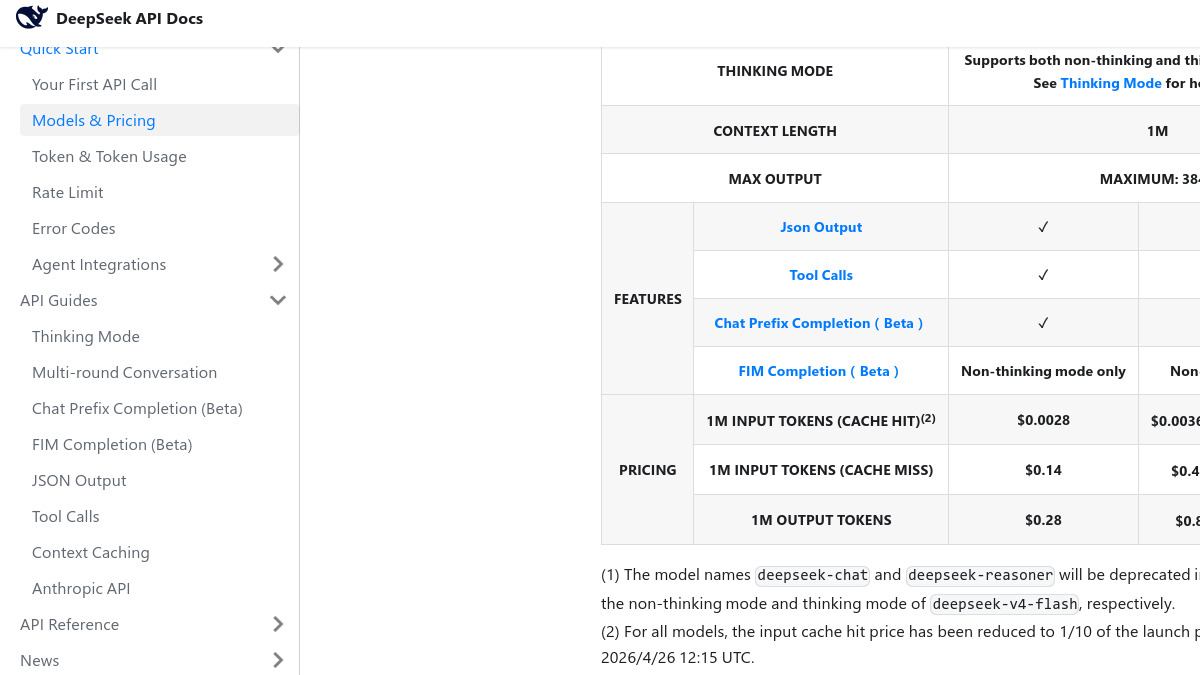
Task: Open Your First API Call page
Action: (94, 84)
